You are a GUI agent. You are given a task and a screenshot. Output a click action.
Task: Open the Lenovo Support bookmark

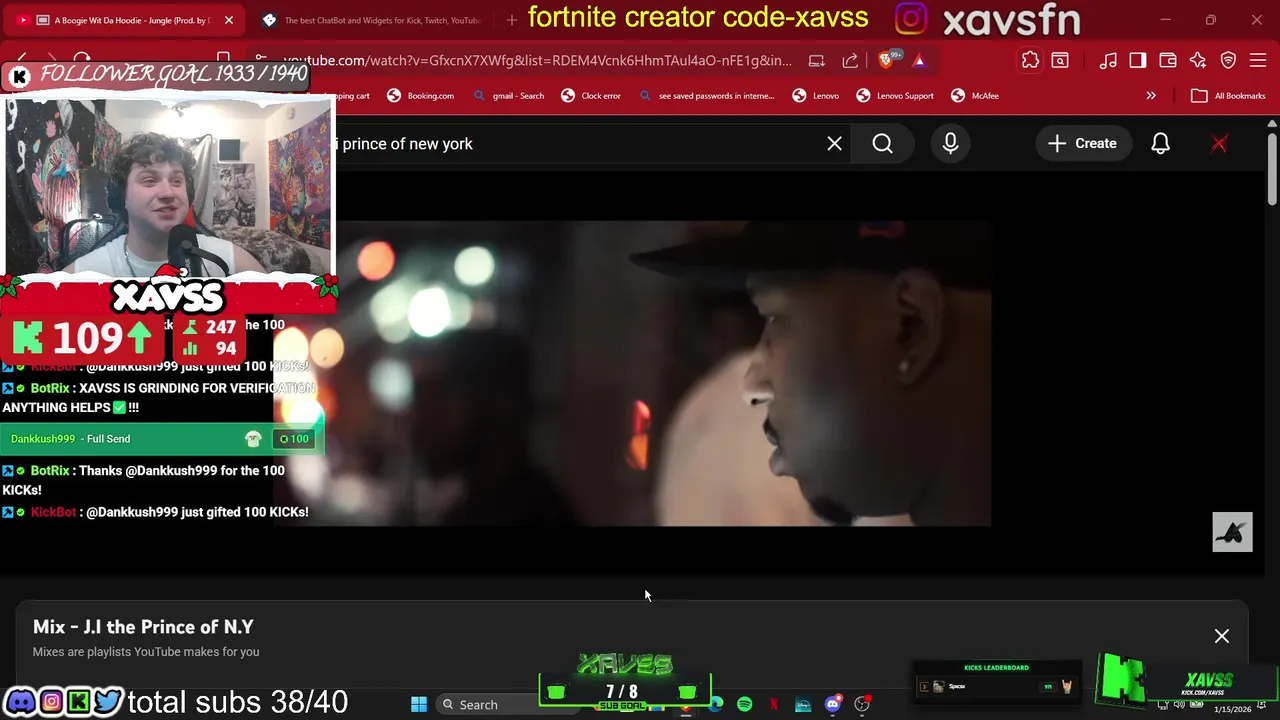click(x=895, y=96)
